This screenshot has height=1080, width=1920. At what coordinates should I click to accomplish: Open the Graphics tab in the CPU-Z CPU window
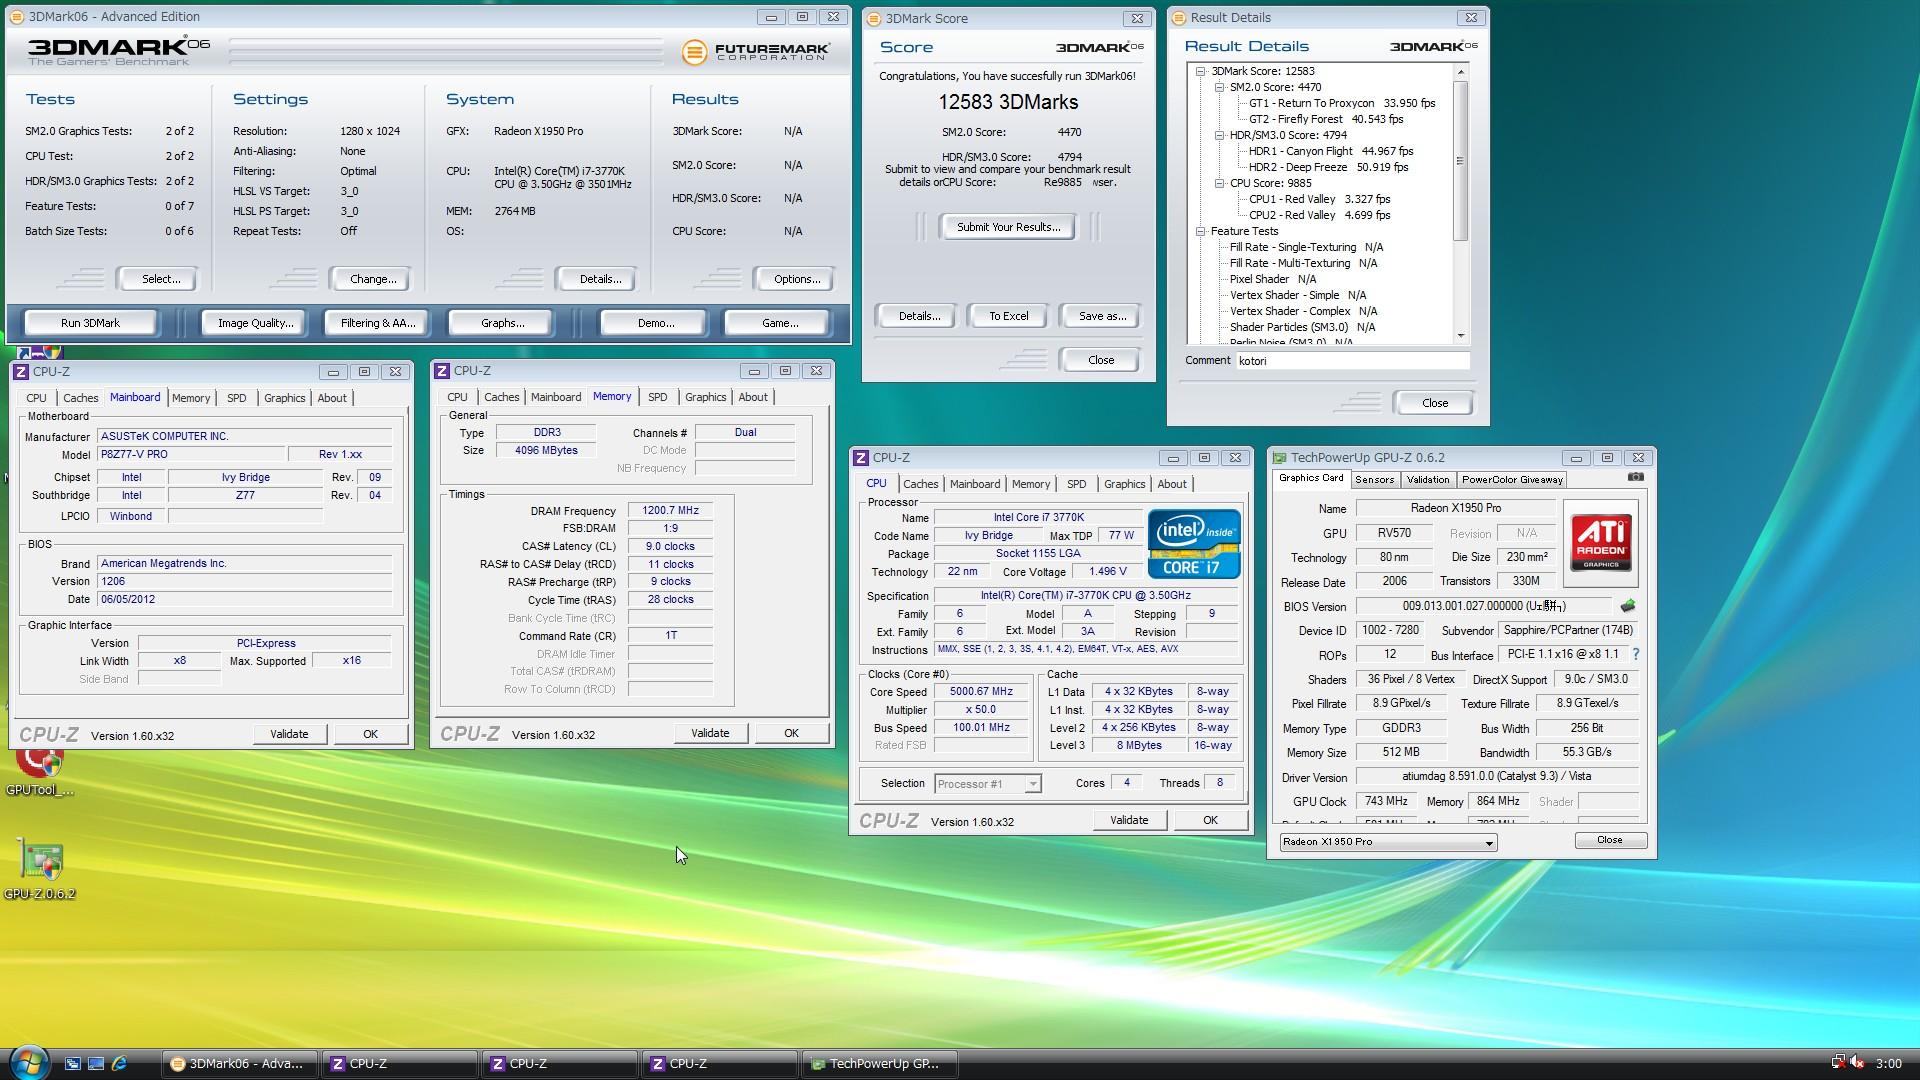[x=1124, y=484]
